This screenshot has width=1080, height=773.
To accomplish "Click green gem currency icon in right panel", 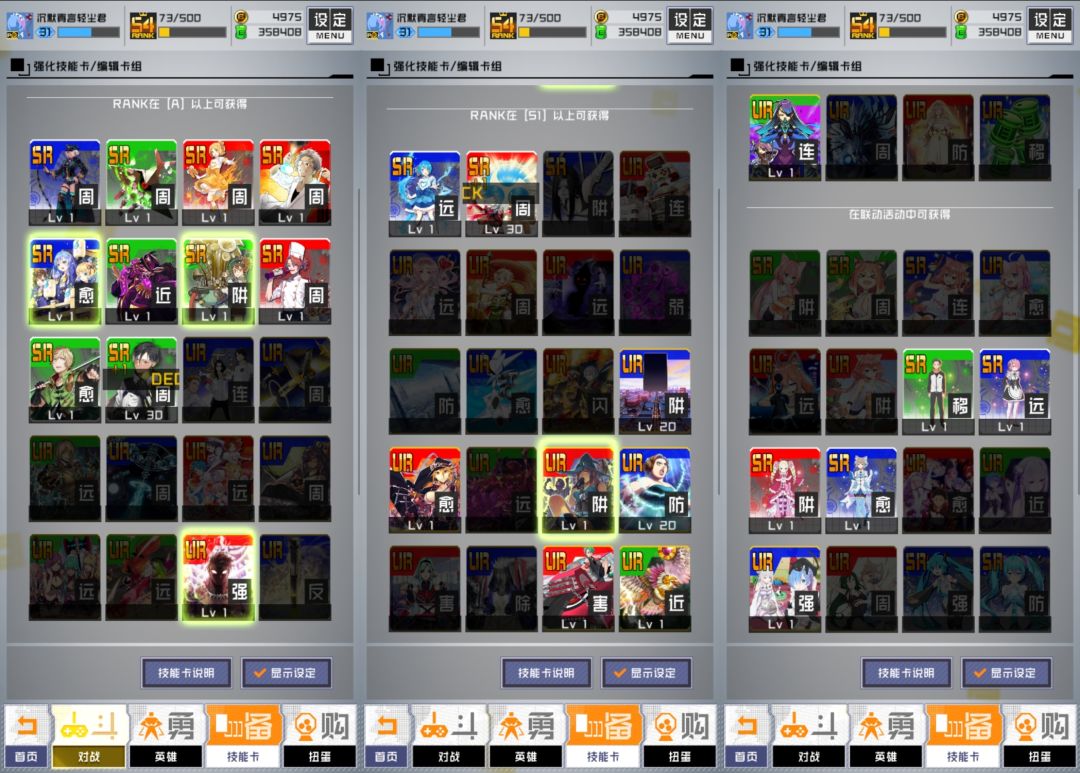I will click(x=961, y=32).
